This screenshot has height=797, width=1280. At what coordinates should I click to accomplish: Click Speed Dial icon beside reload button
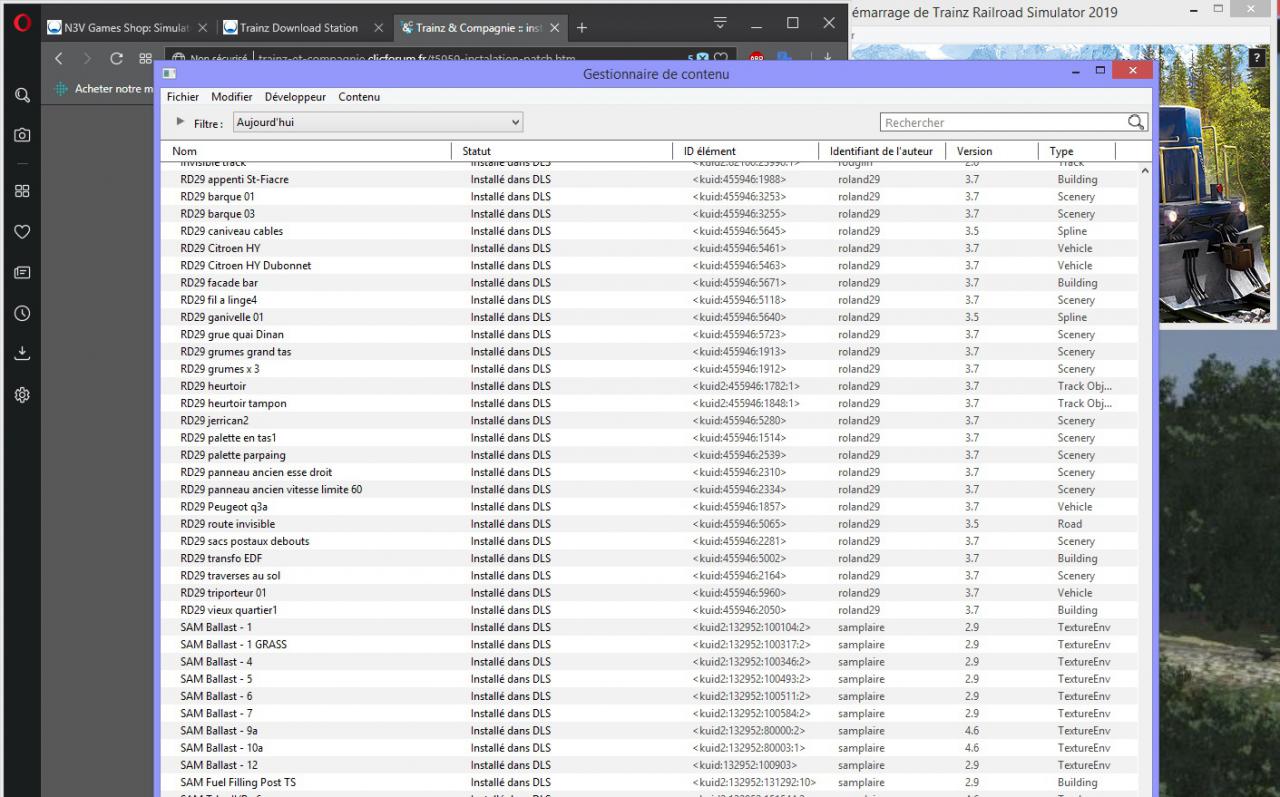pyautogui.click(x=146, y=59)
